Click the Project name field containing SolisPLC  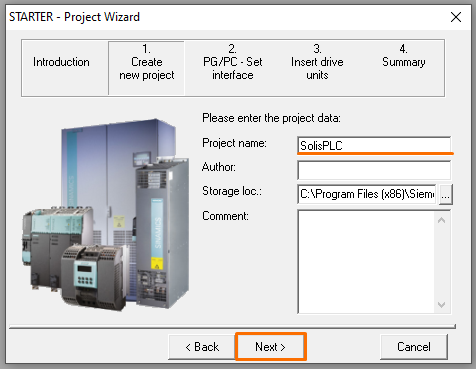click(x=374, y=145)
